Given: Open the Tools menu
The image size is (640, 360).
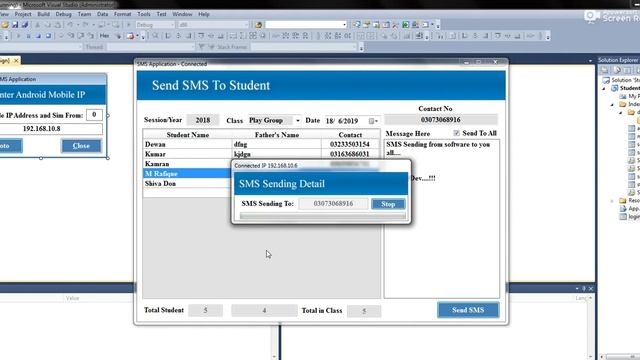Looking at the screenshot, I should tap(144, 14).
